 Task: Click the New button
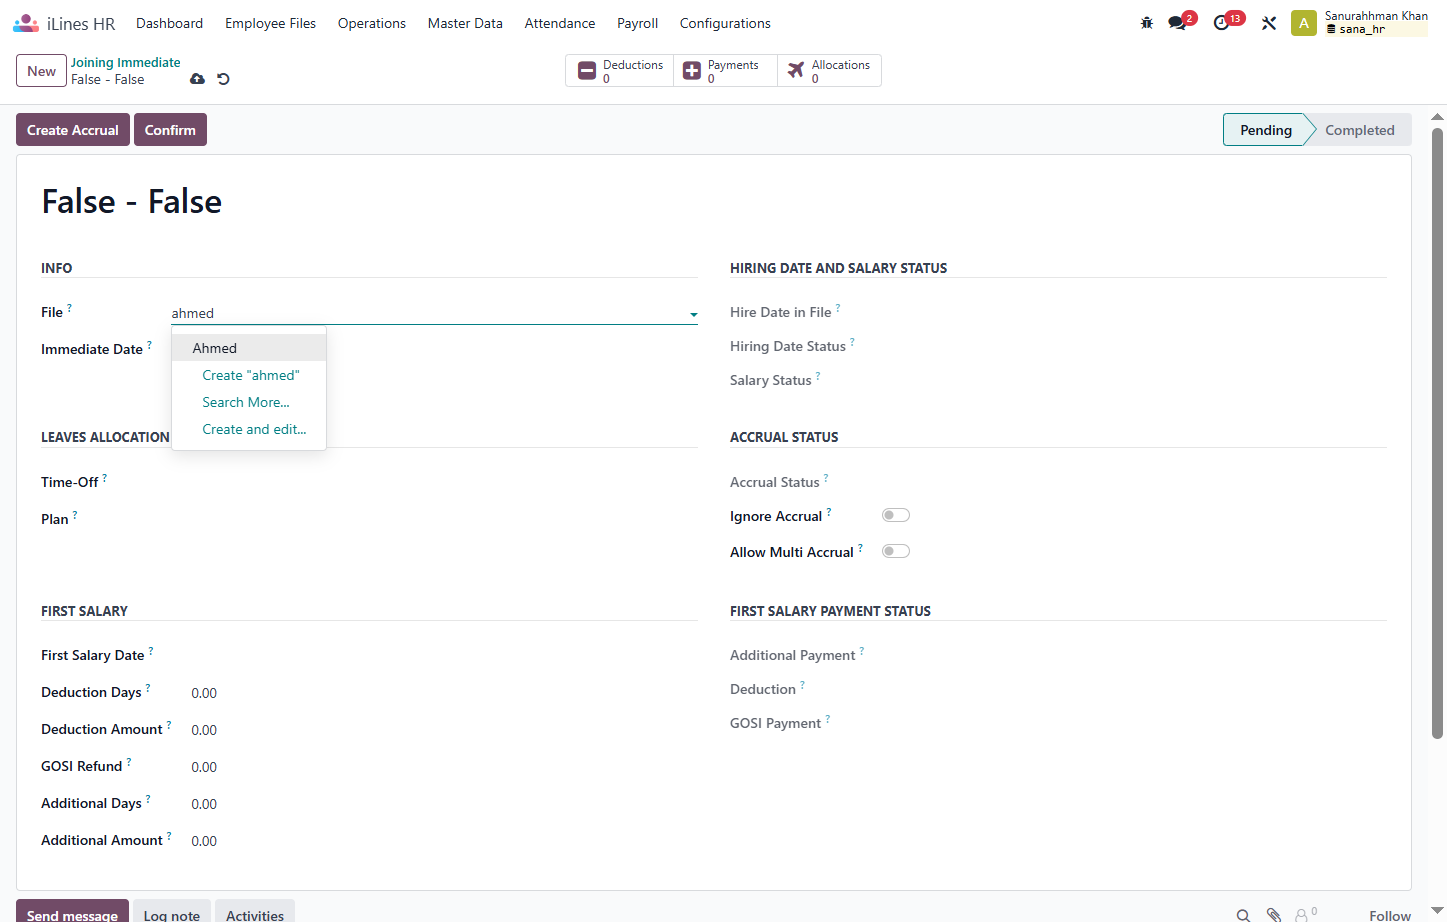(41, 71)
